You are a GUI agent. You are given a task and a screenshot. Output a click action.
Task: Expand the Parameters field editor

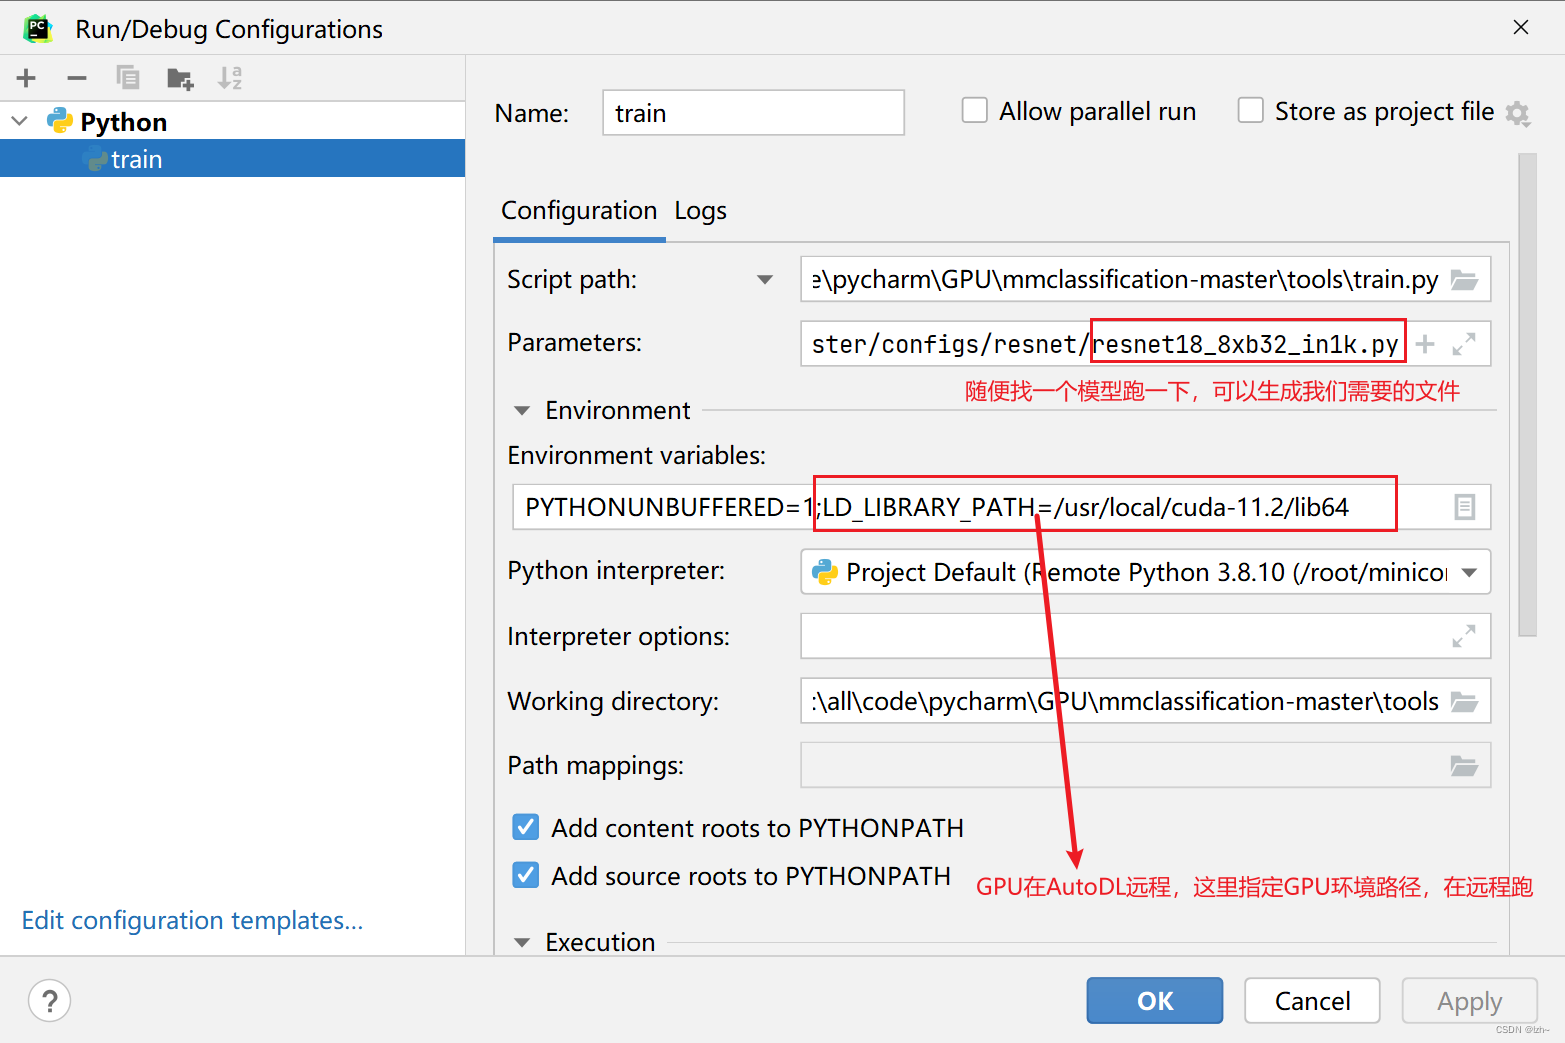click(1464, 344)
